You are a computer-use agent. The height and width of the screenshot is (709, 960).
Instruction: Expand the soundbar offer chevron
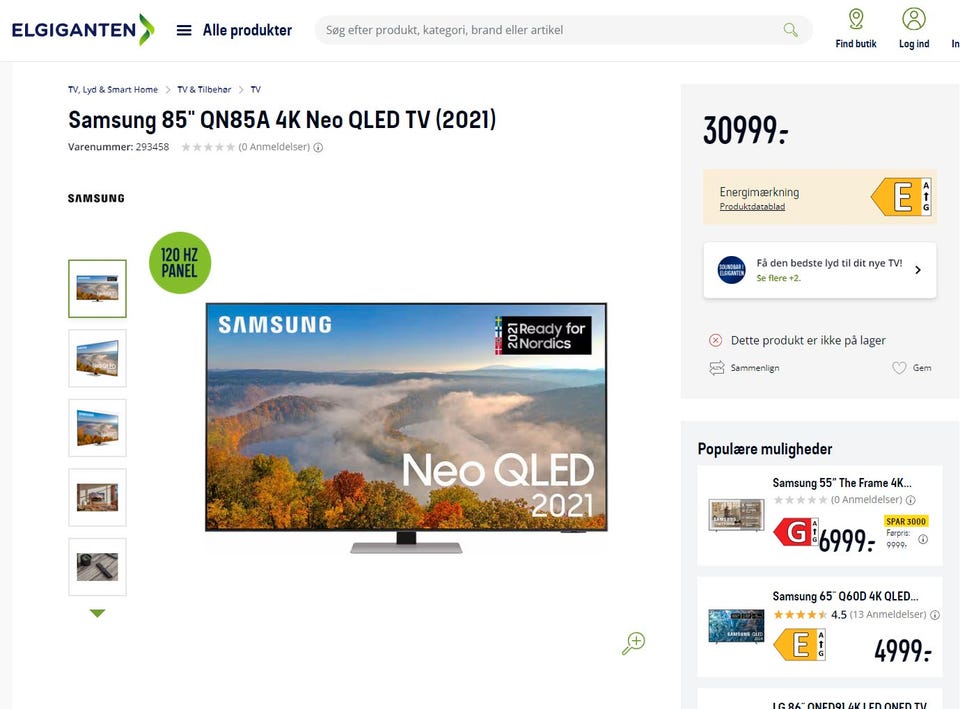(918, 270)
